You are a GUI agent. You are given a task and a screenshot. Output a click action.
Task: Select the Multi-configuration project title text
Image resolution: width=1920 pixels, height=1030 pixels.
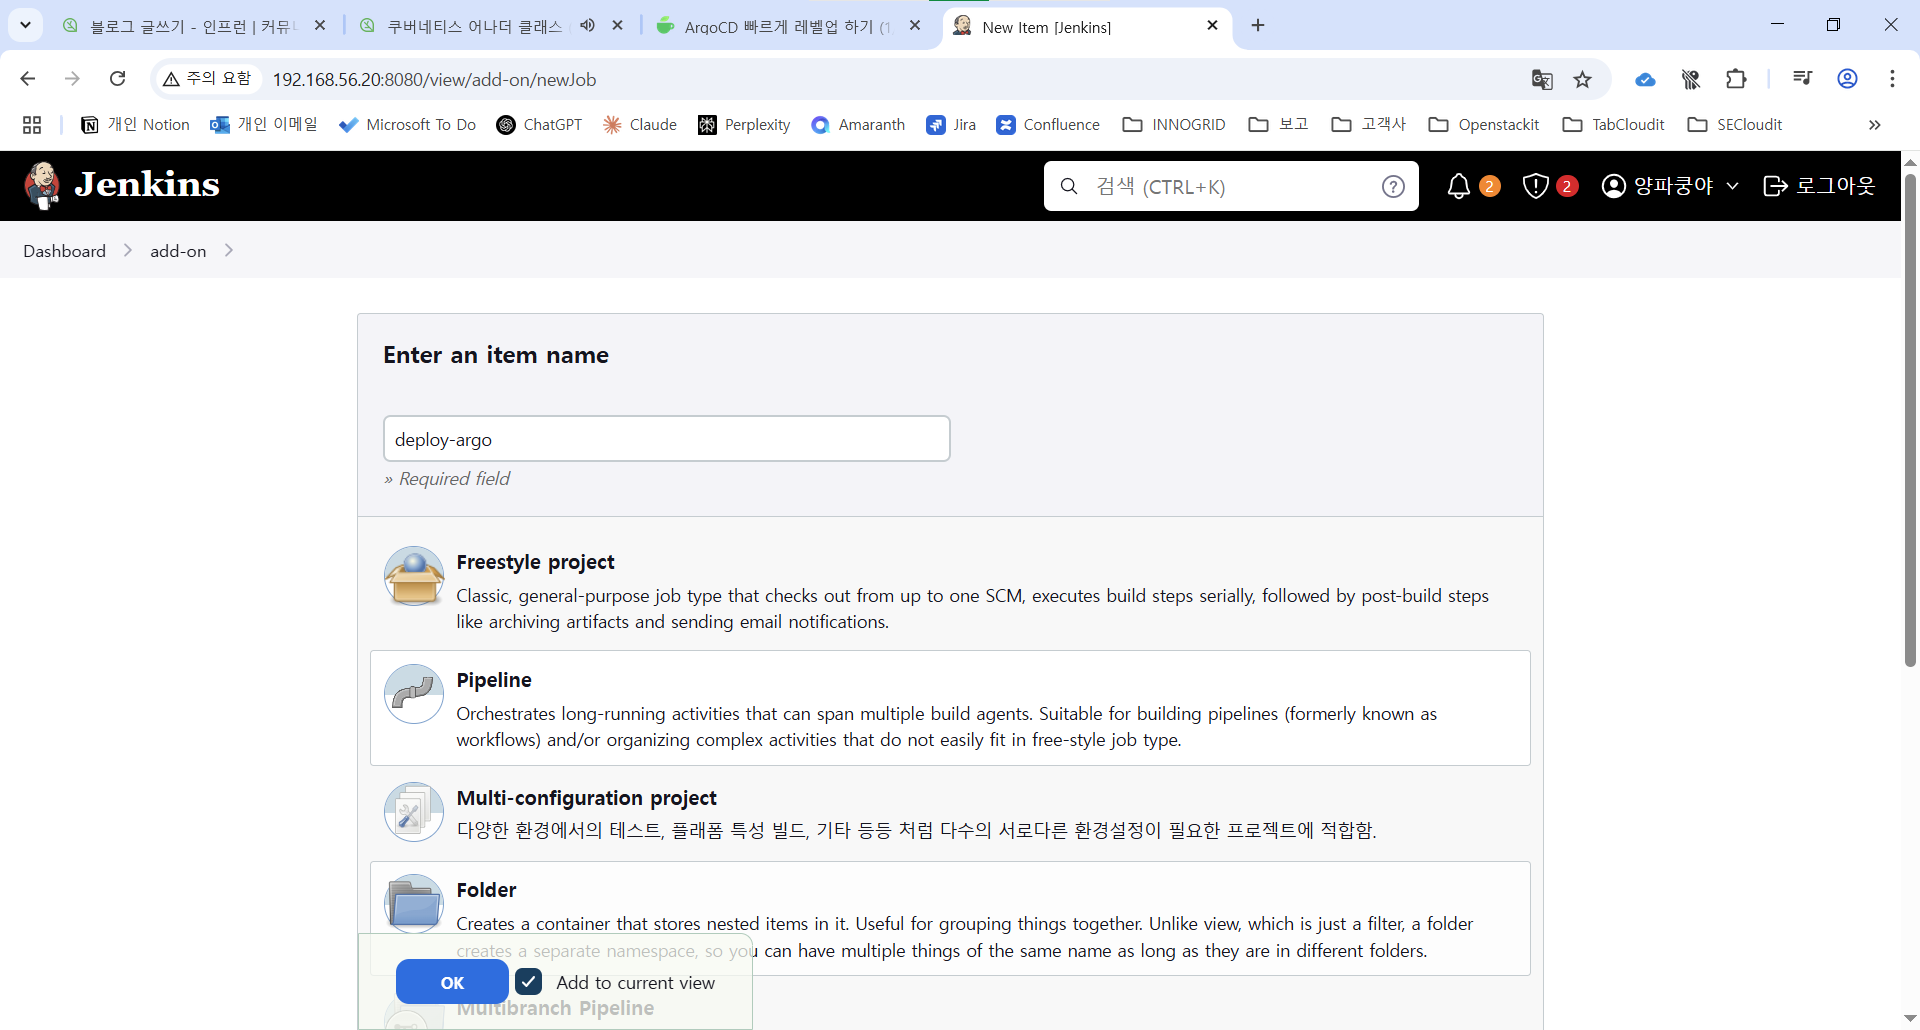point(586,798)
